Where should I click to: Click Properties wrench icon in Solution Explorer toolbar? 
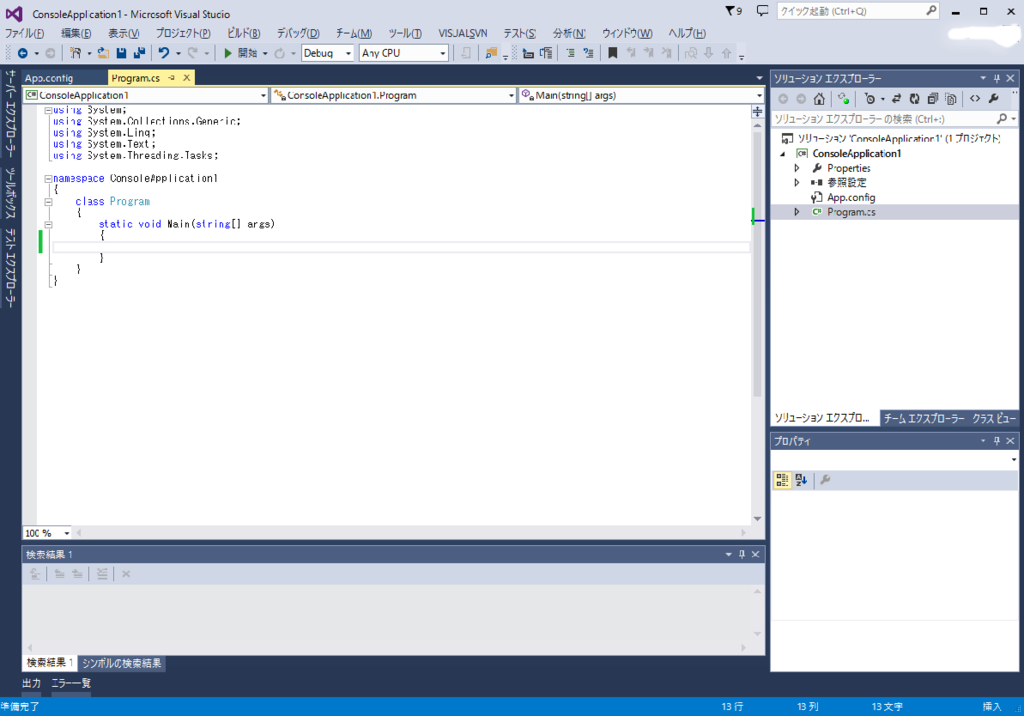993,99
